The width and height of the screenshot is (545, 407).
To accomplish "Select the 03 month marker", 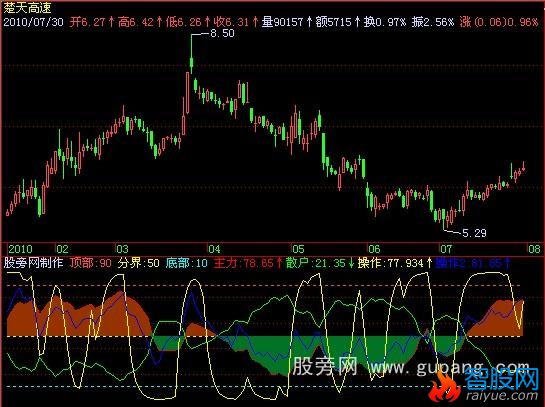I will pyautogui.click(x=122, y=249).
